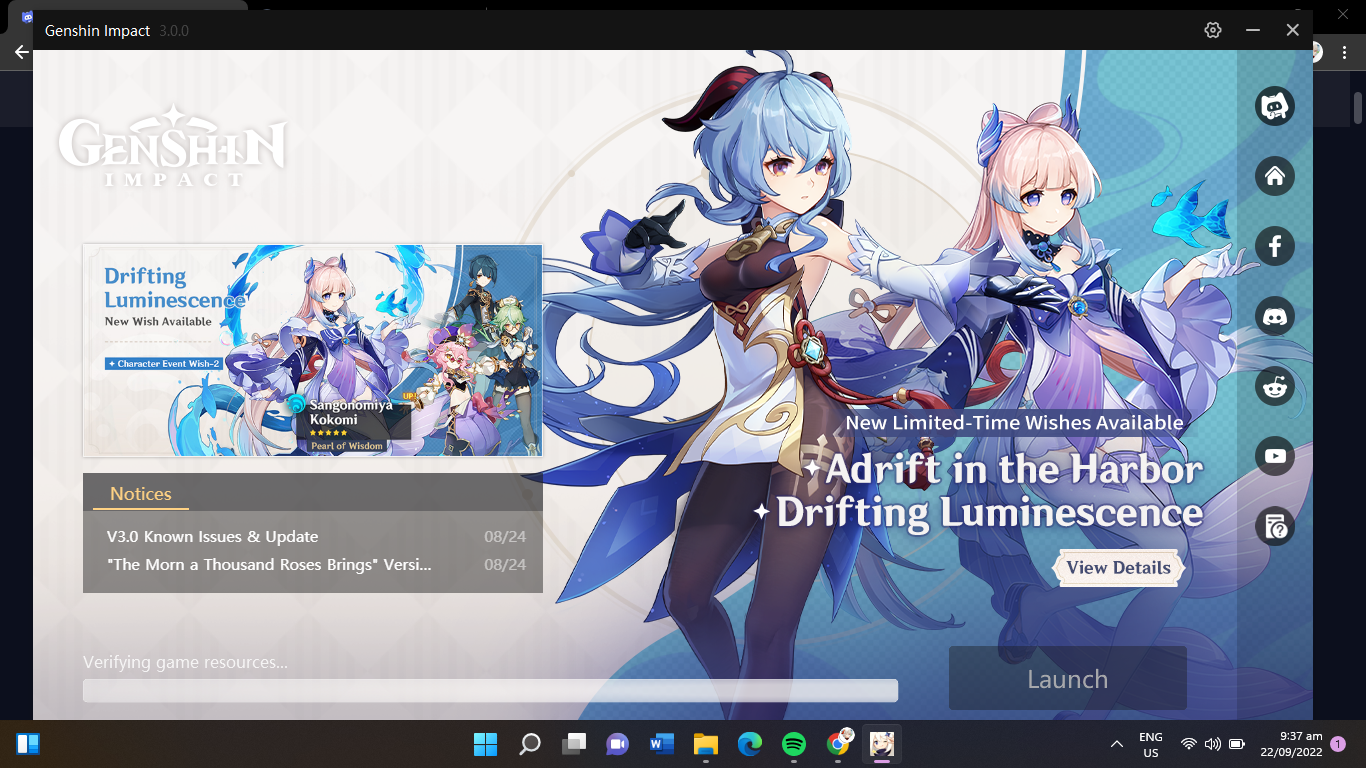Open the YouTube channel icon
The width and height of the screenshot is (1366, 768).
click(1275, 456)
